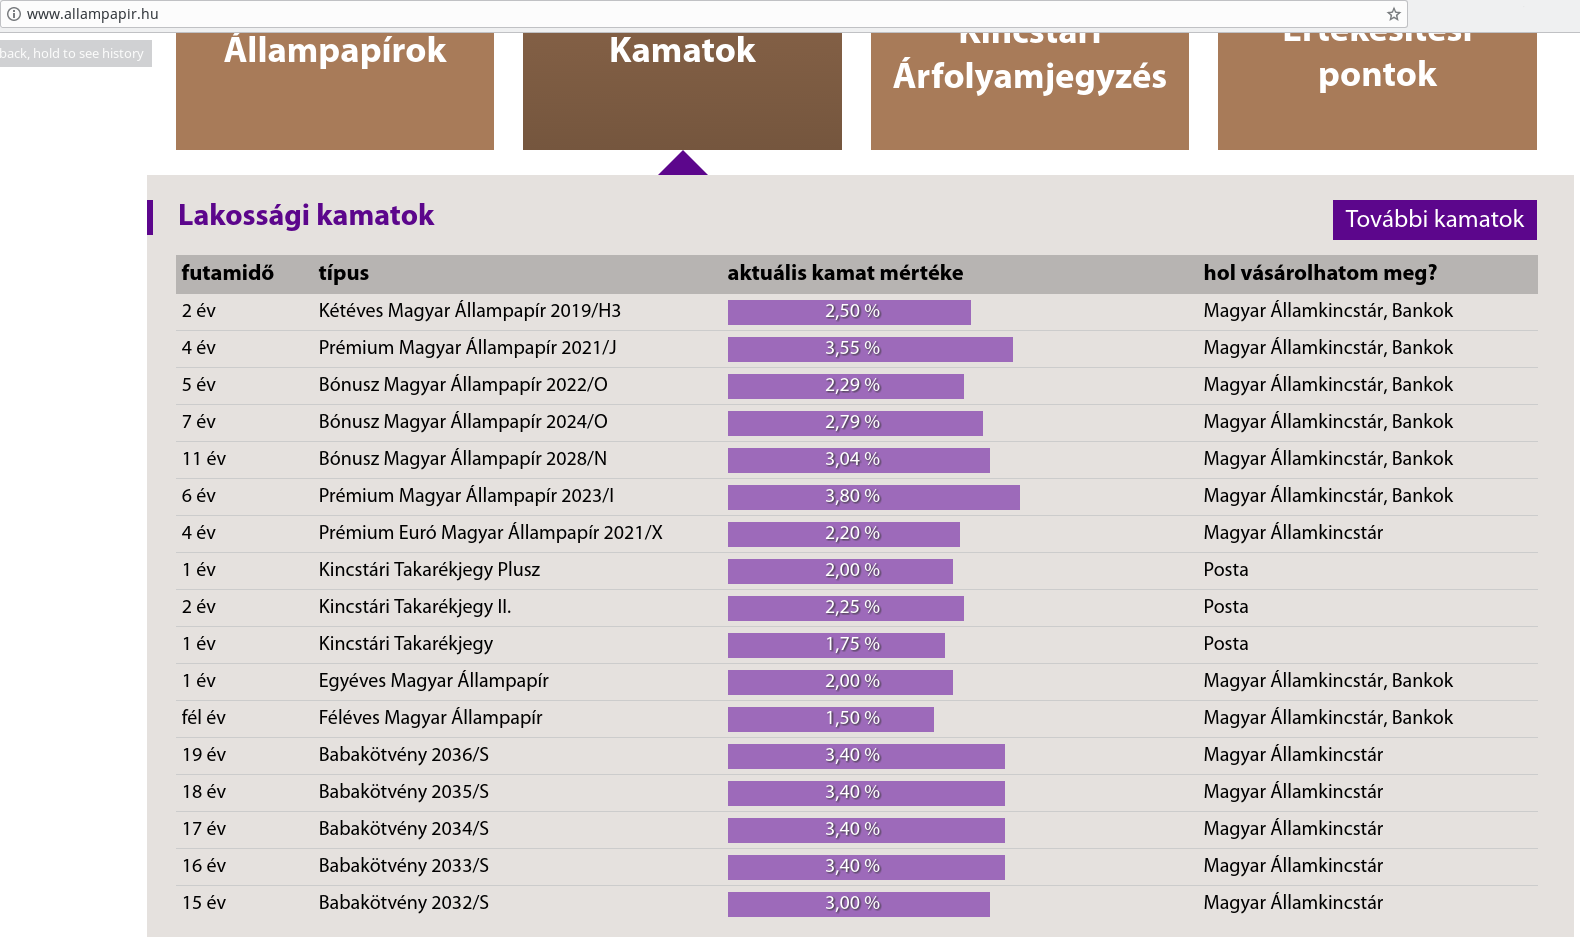Click Magyar Államkincstár, Bankok in Féléves row
1580x937 pixels.
1328,718
